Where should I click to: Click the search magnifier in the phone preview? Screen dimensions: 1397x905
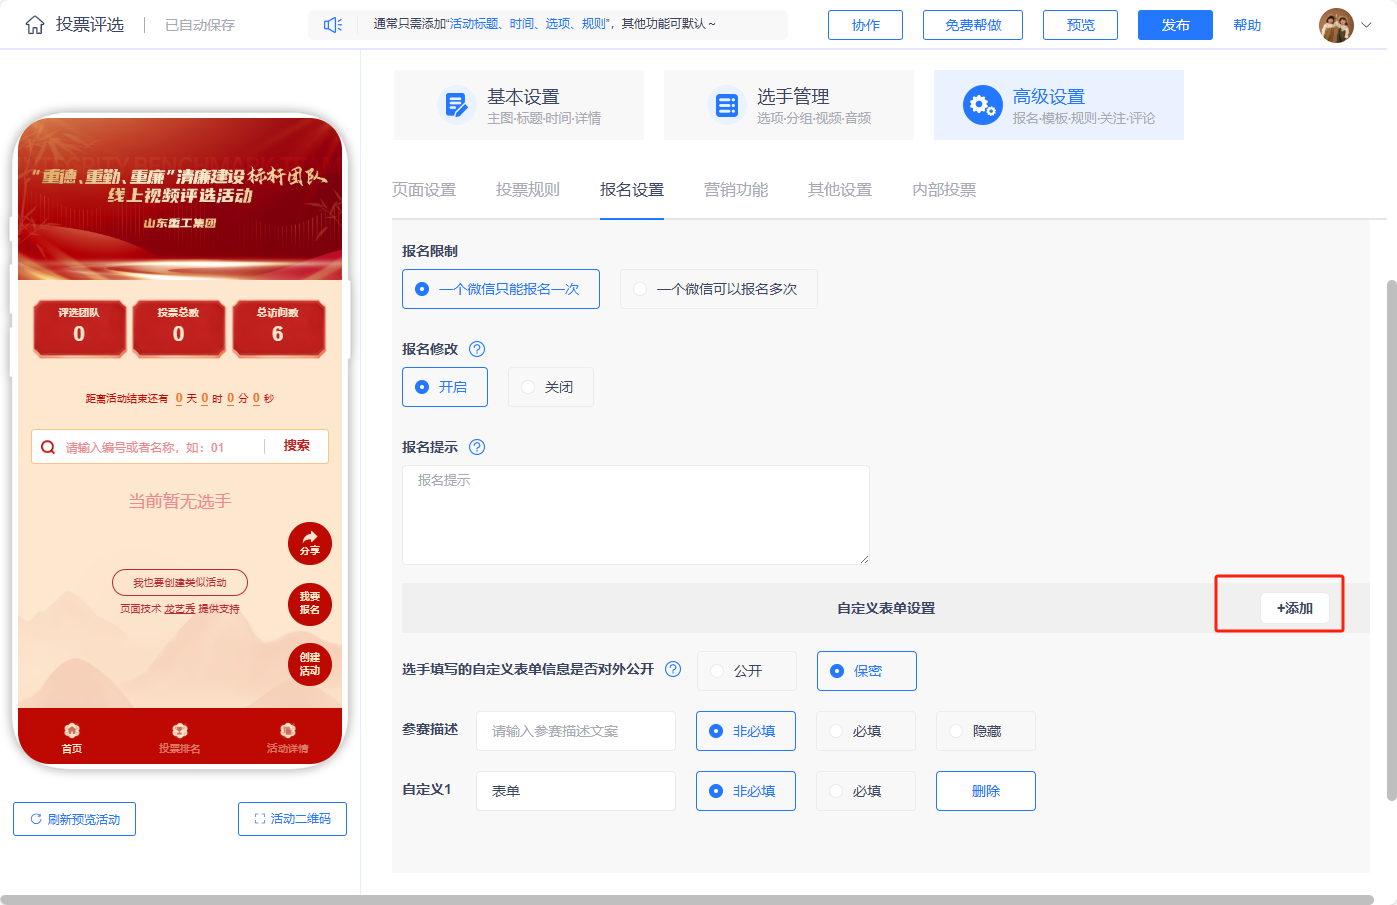click(x=48, y=447)
